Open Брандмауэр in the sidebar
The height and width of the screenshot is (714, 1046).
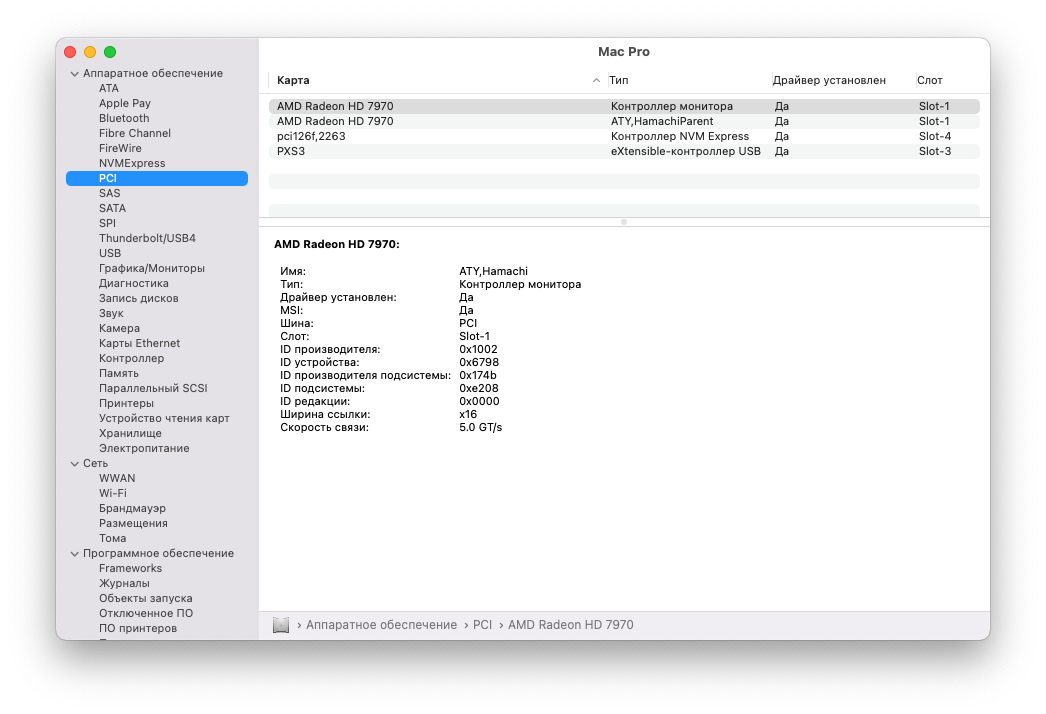tap(132, 508)
